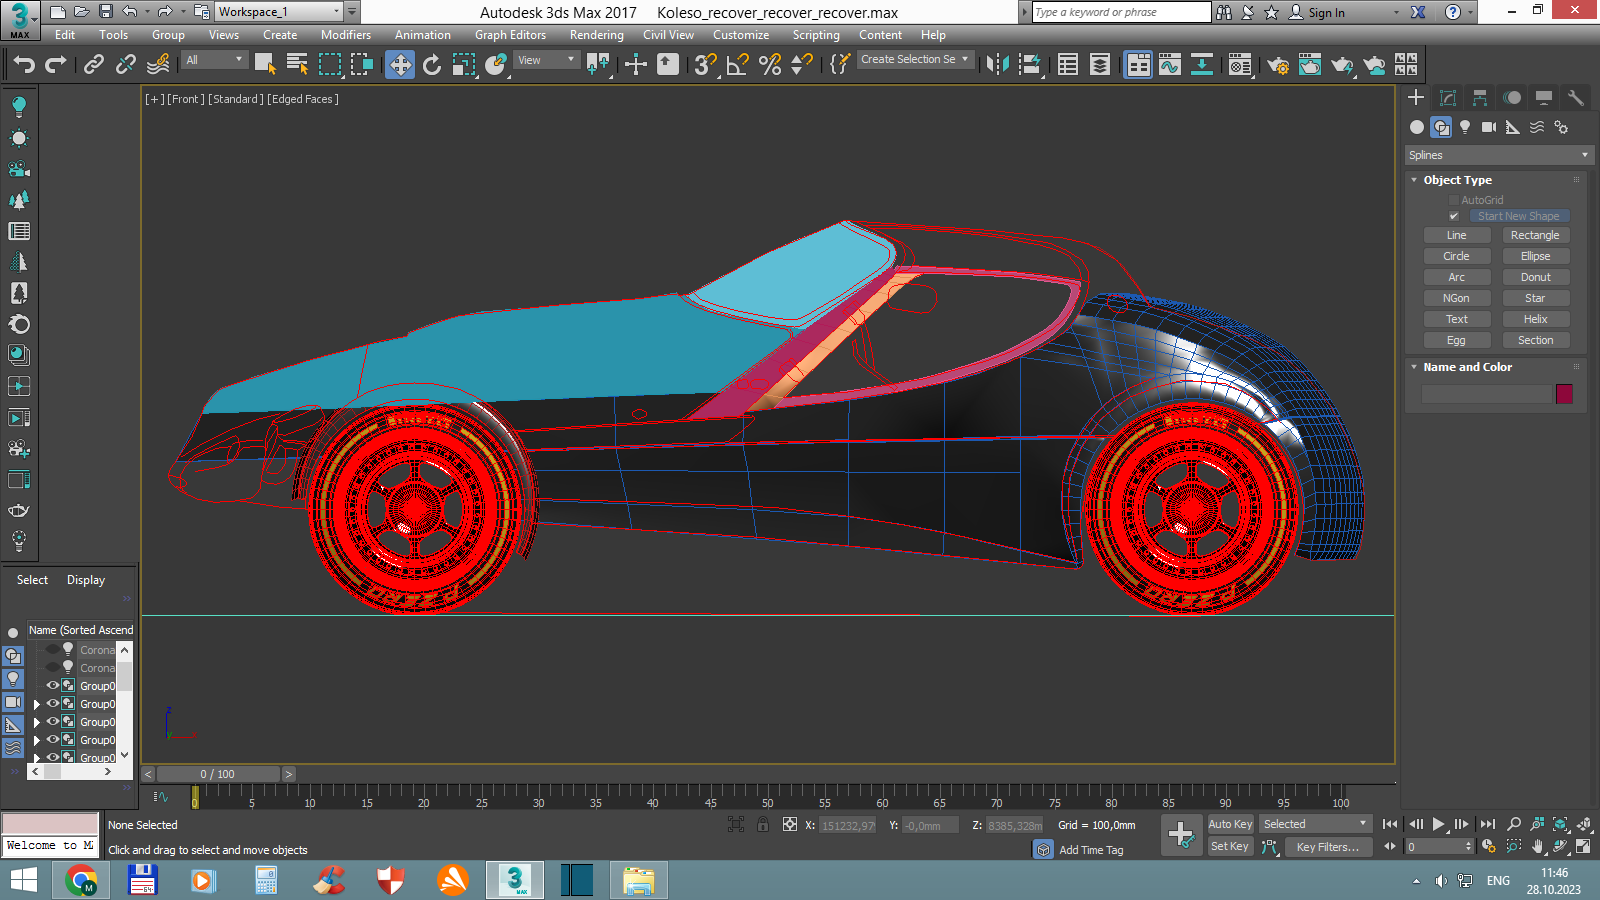
Task: Toggle Auto Key animation mode
Action: coord(1230,824)
